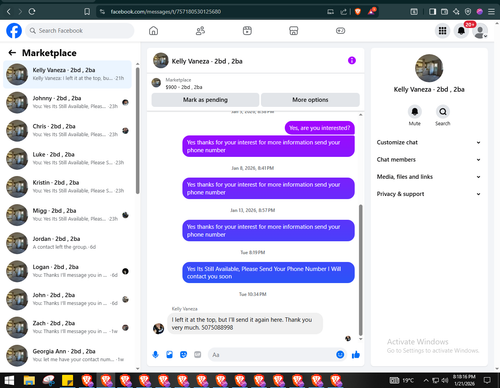Toggle the browser sidebar panel icon
The image size is (500, 388).
[432, 12]
